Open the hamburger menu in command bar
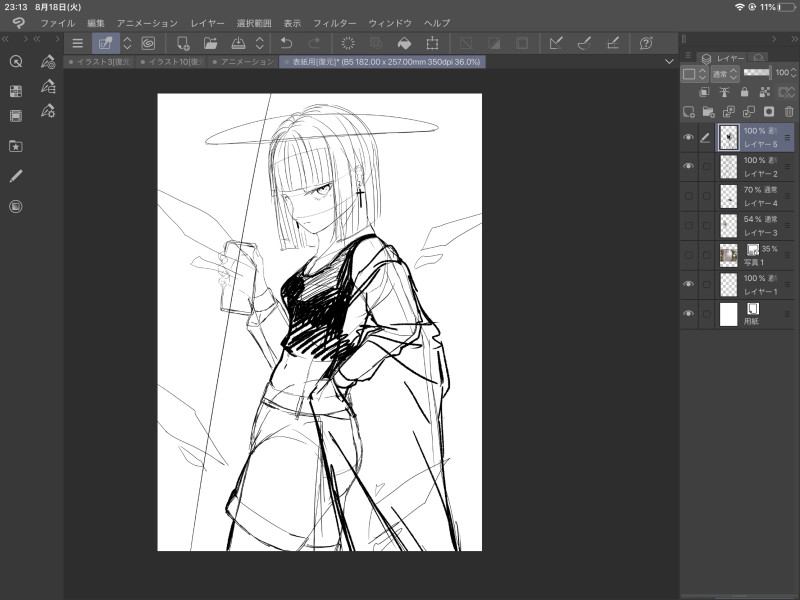Screen dimensions: 800x600 click(78, 43)
